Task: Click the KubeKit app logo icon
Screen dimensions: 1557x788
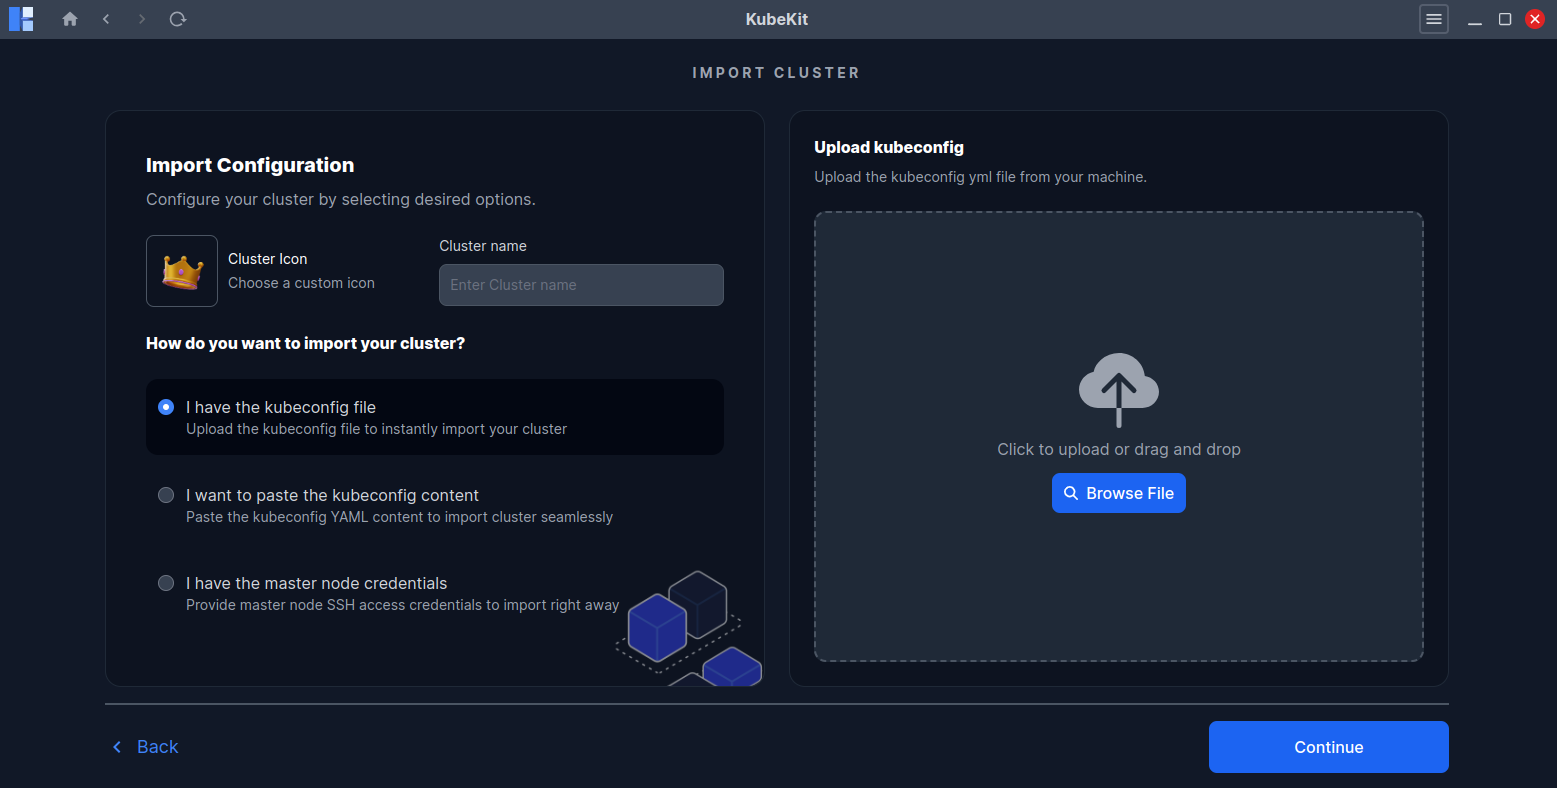Action: [x=21, y=18]
